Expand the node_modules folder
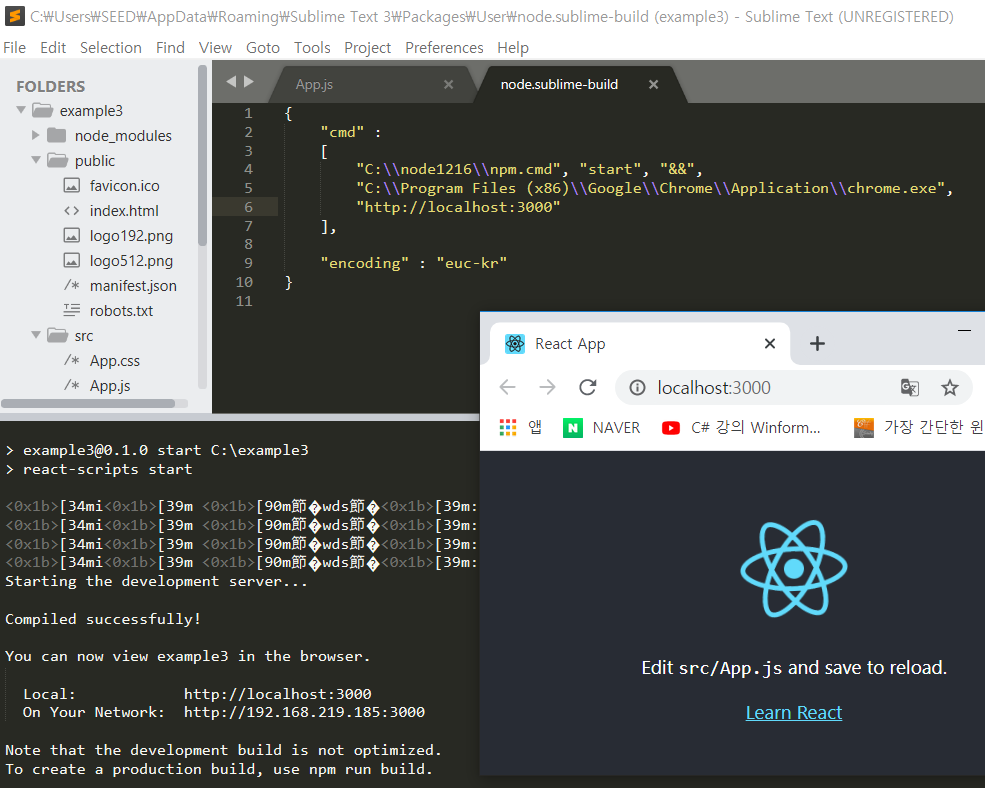The width and height of the screenshot is (985, 788). 36,135
